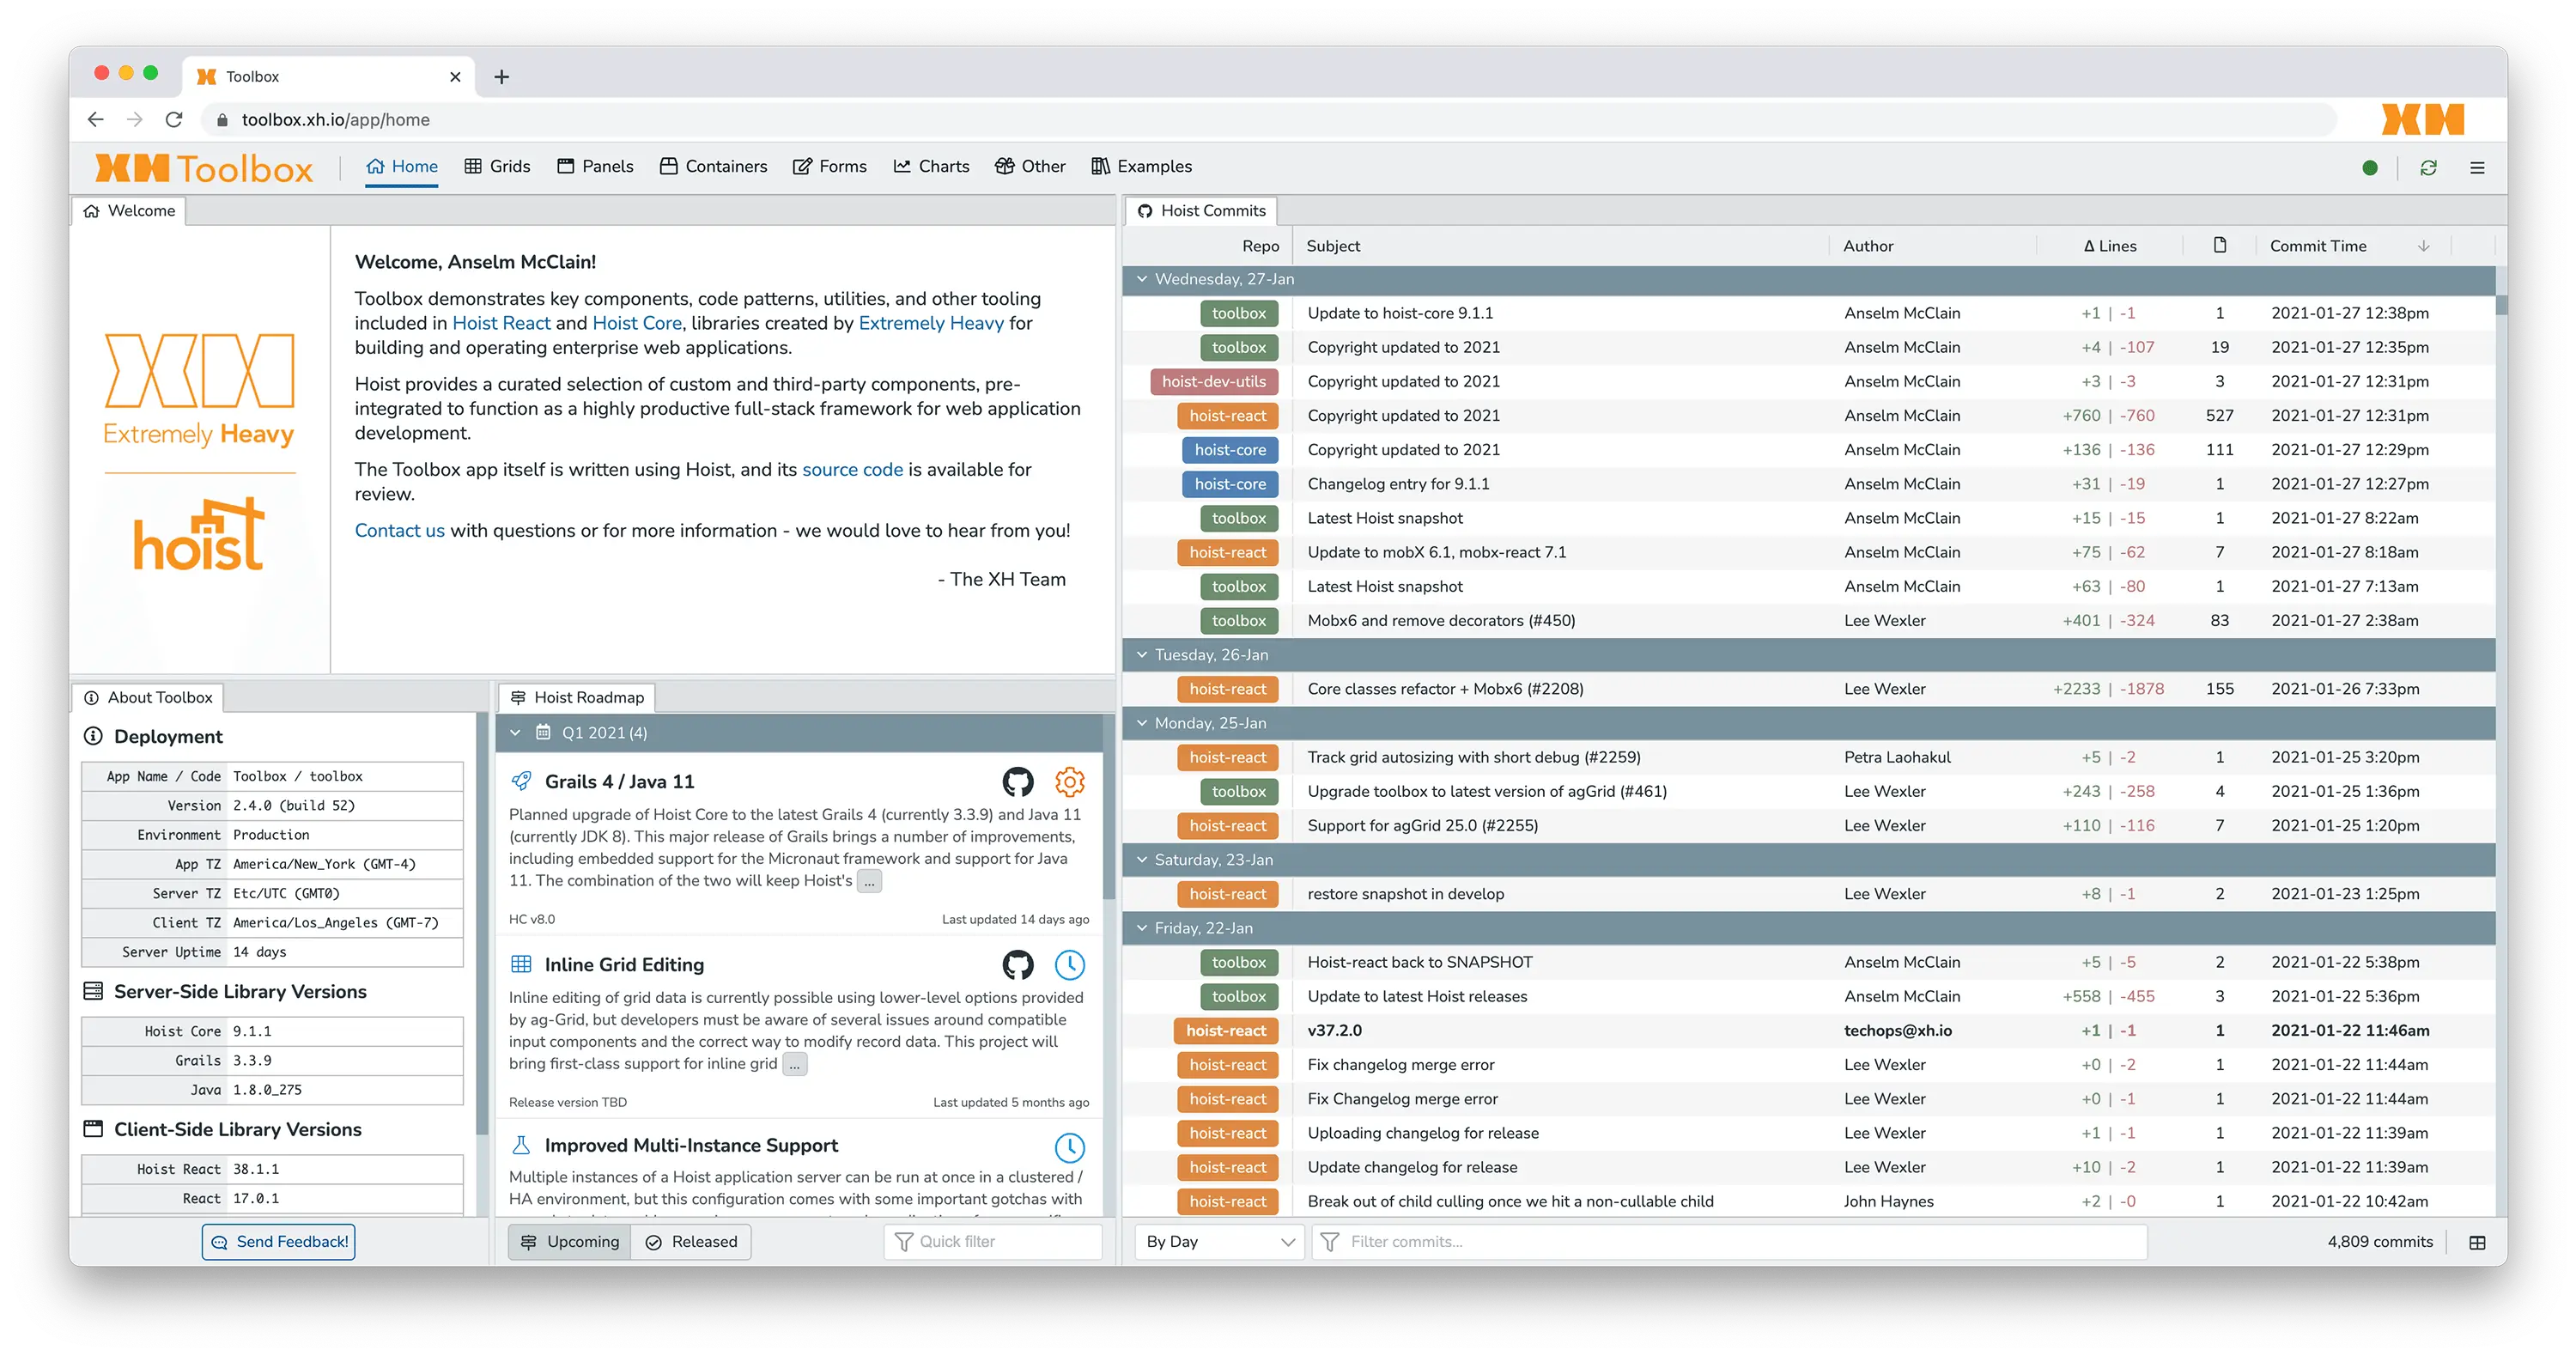Collapse the Q1 2021 roadmap section

point(516,732)
